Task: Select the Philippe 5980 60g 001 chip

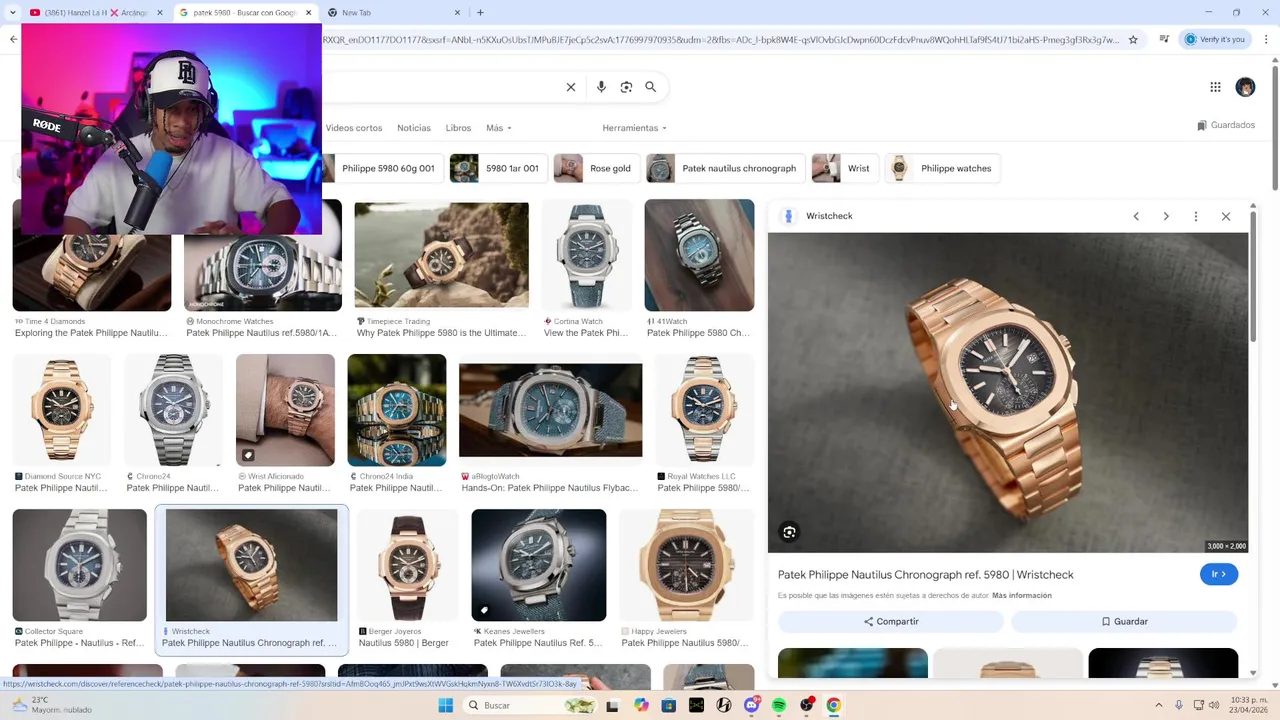Action: [x=384, y=168]
